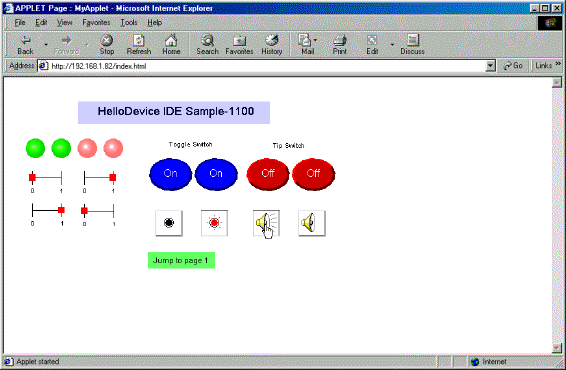Click the active loudspeaker icon with sound waves
This screenshot has width=566, height=370.
(266, 223)
